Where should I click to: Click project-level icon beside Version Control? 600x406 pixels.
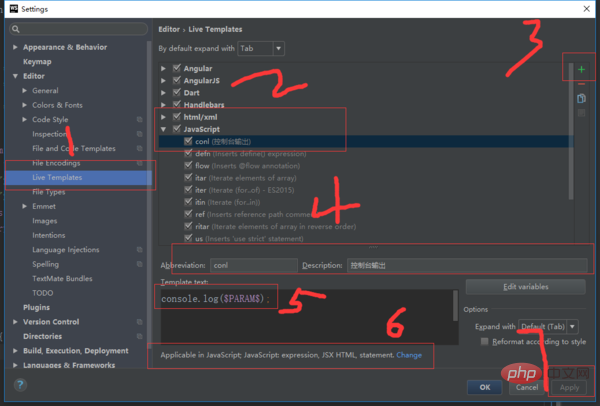(140, 322)
